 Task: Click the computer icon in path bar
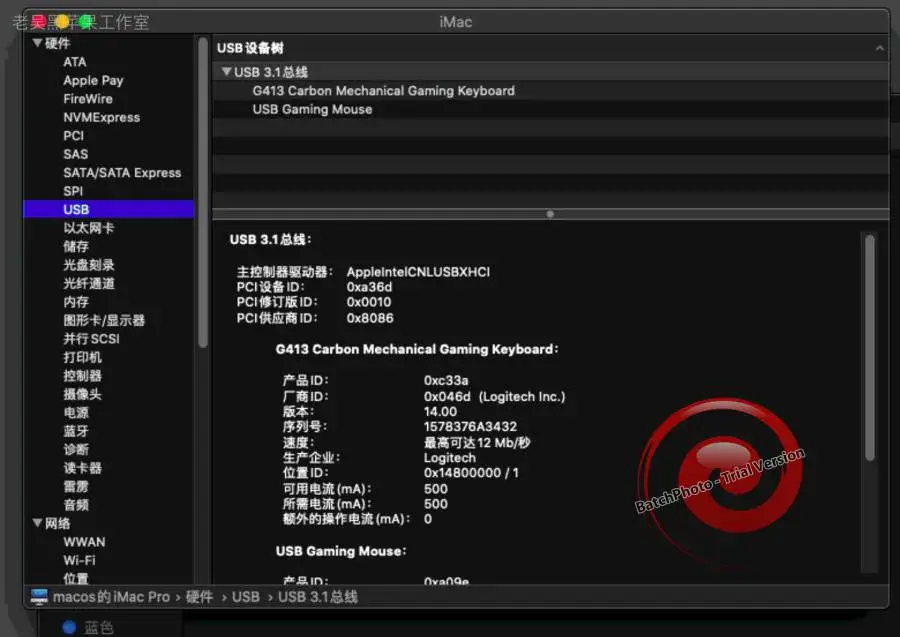[39, 597]
